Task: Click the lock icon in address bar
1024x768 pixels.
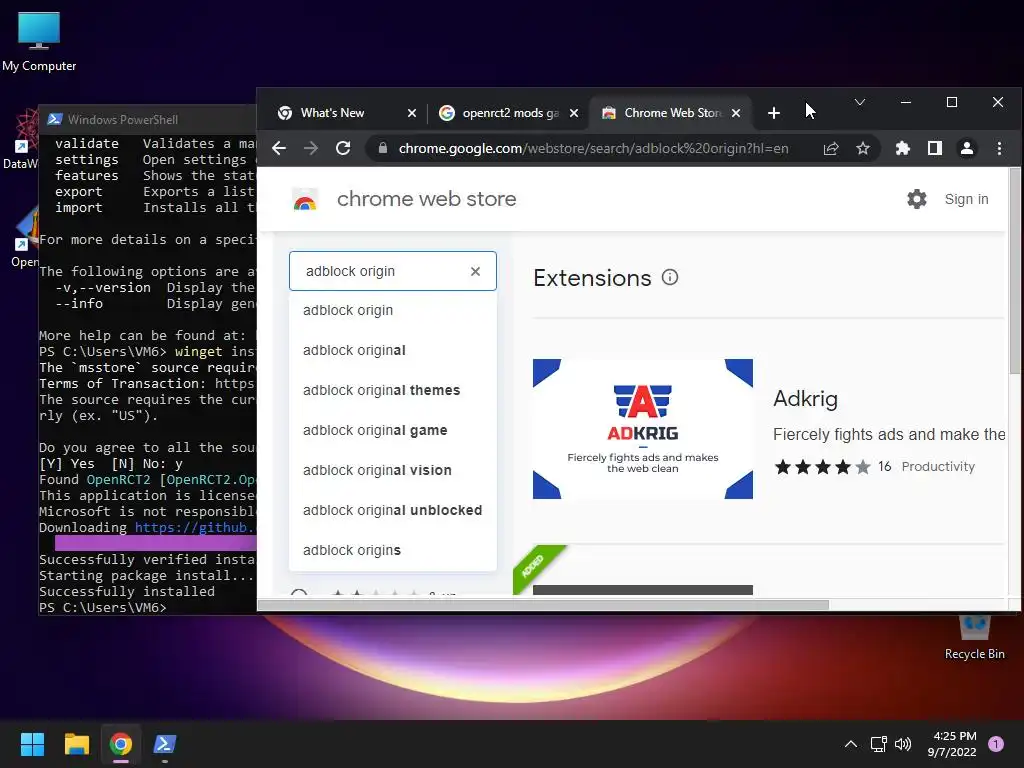Action: tap(383, 148)
